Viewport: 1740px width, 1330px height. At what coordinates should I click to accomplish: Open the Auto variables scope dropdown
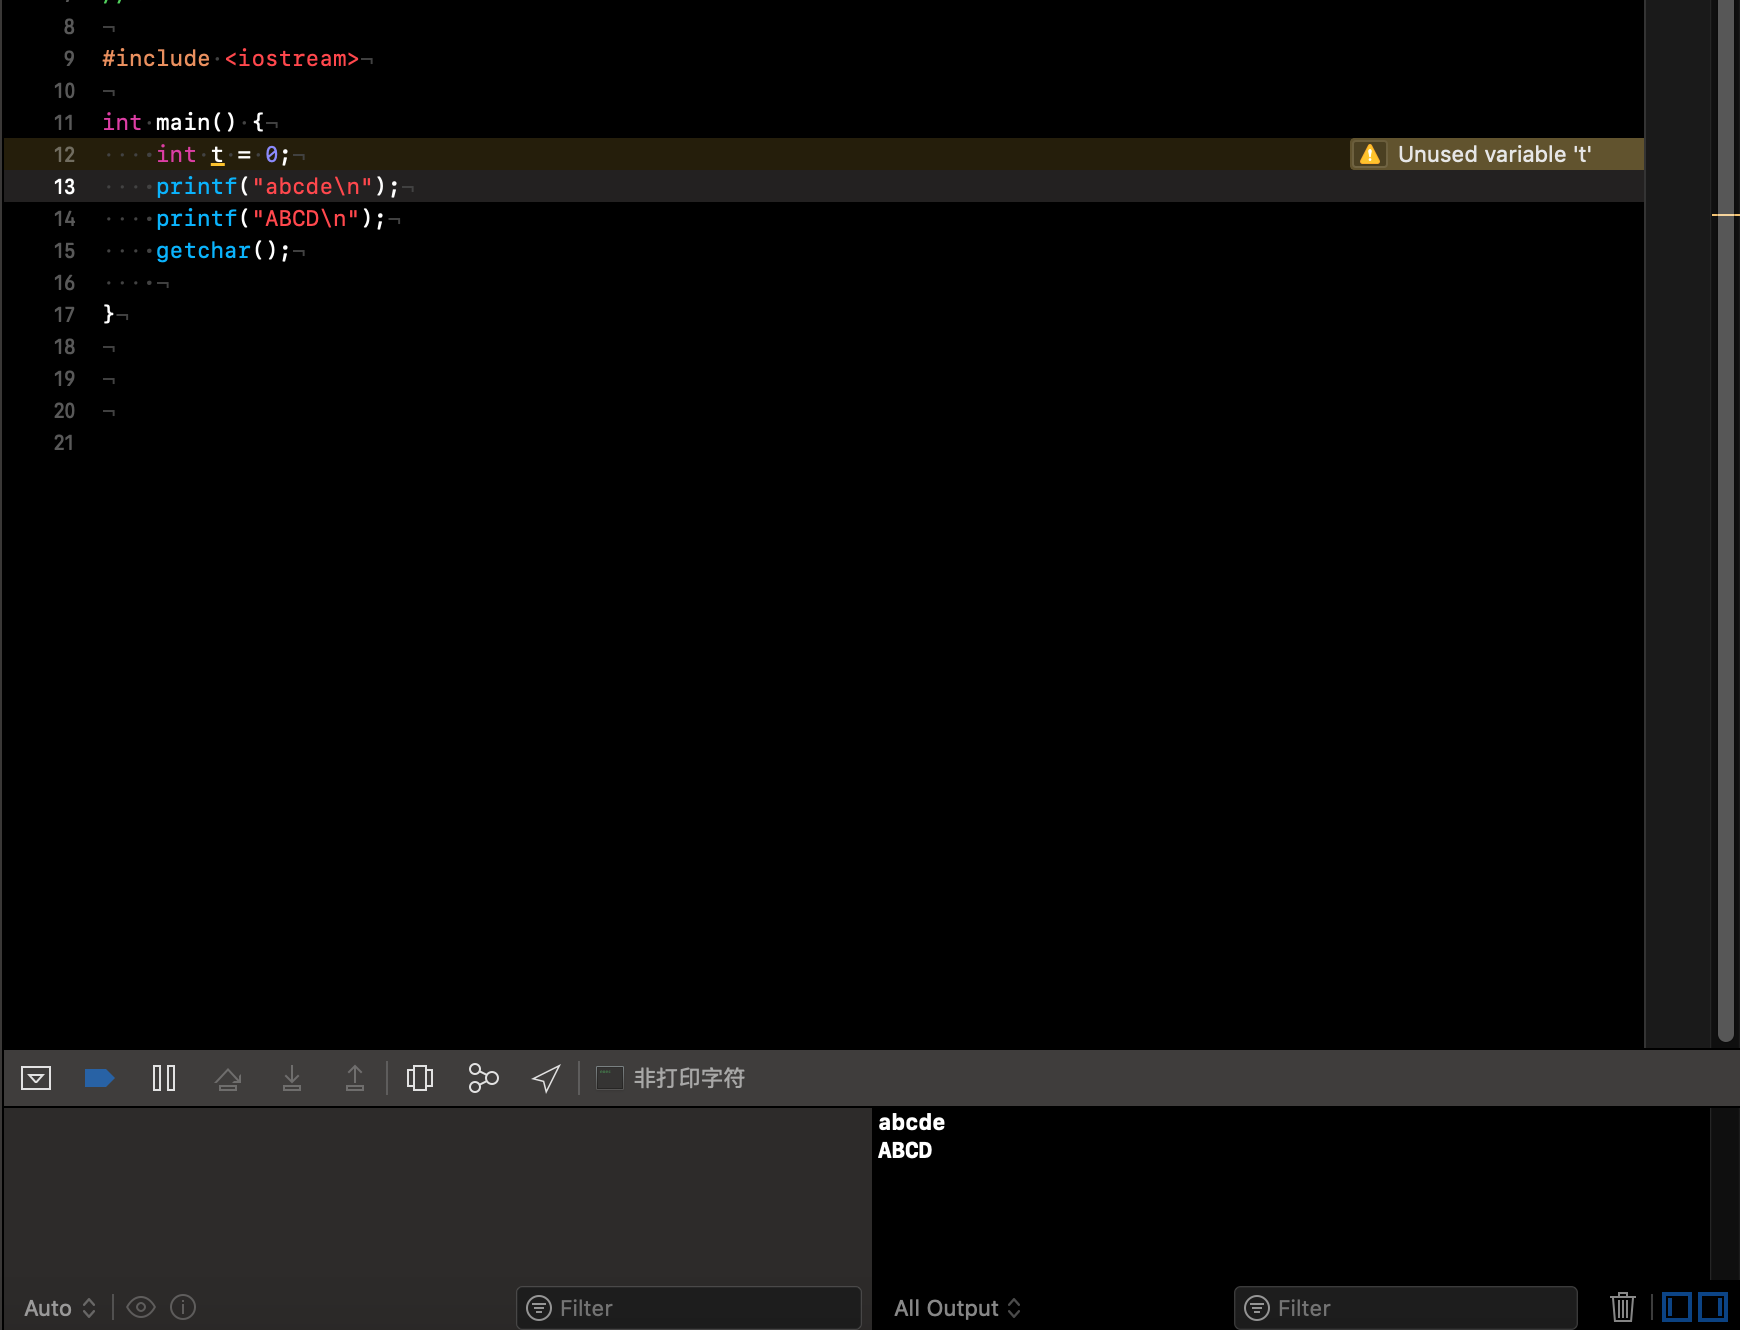tap(60, 1308)
